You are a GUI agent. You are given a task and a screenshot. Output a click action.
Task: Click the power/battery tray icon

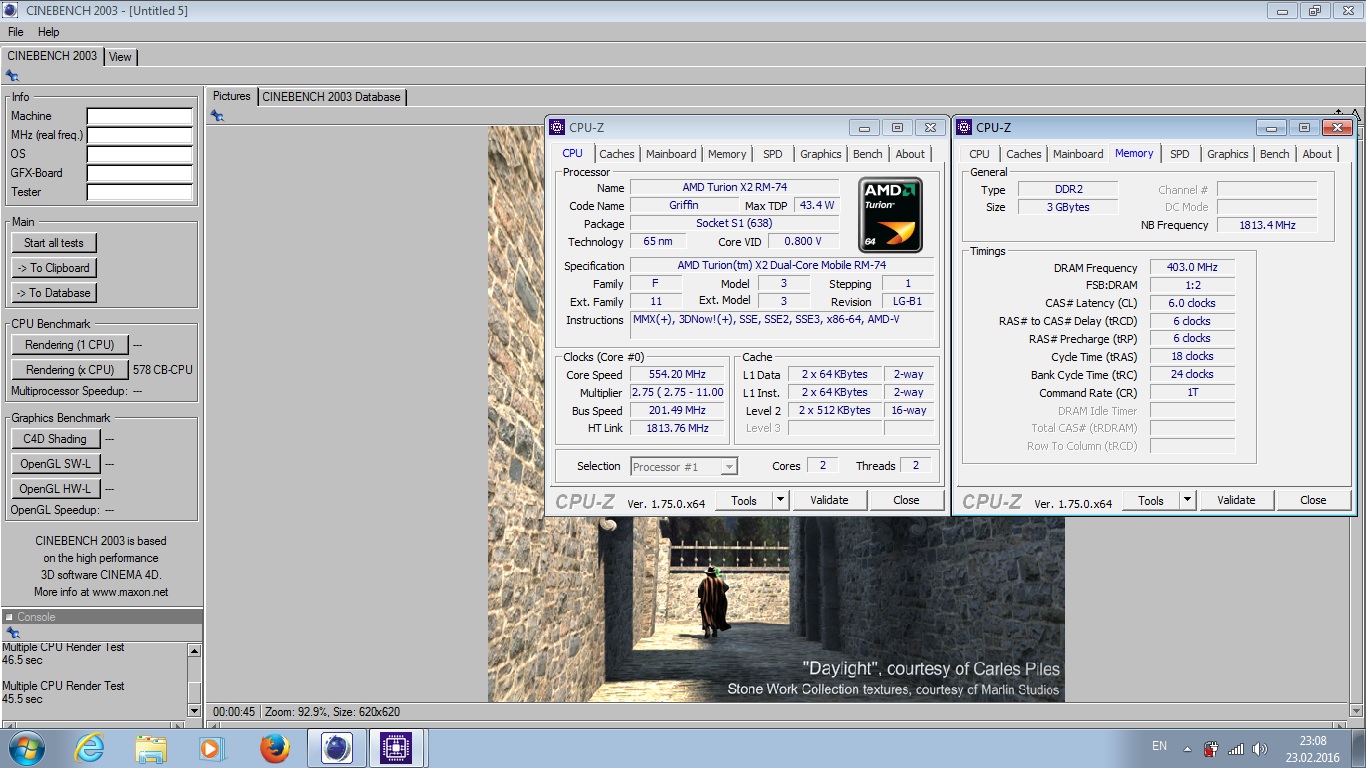(1210, 749)
